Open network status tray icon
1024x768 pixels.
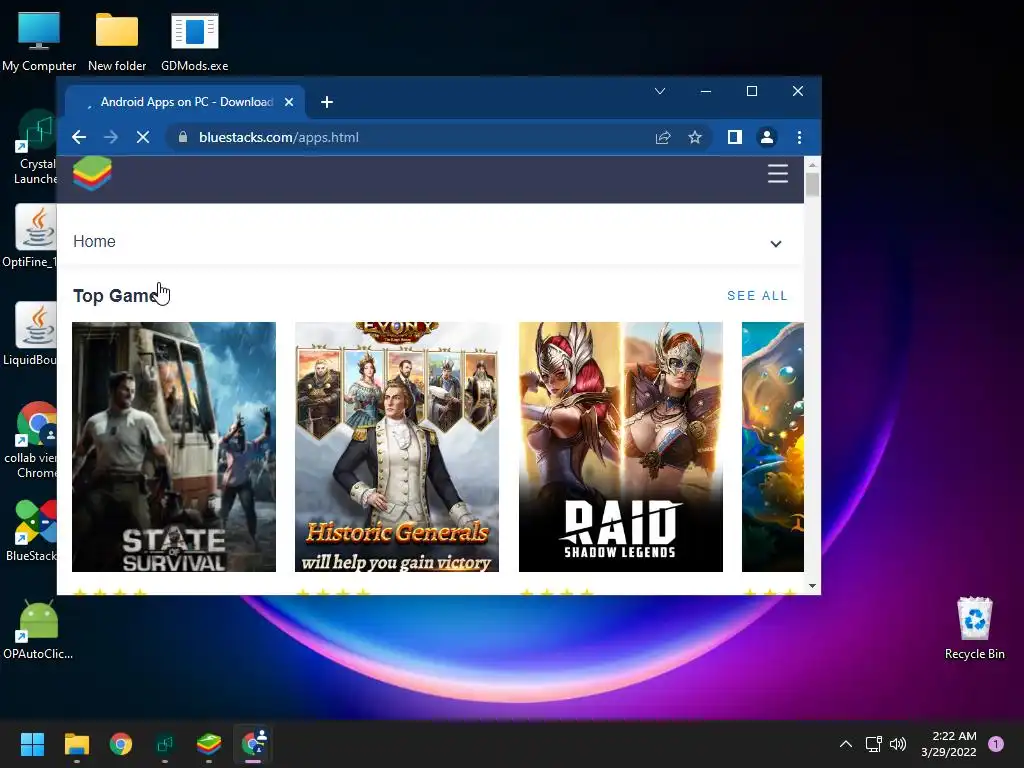[x=873, y=744]
